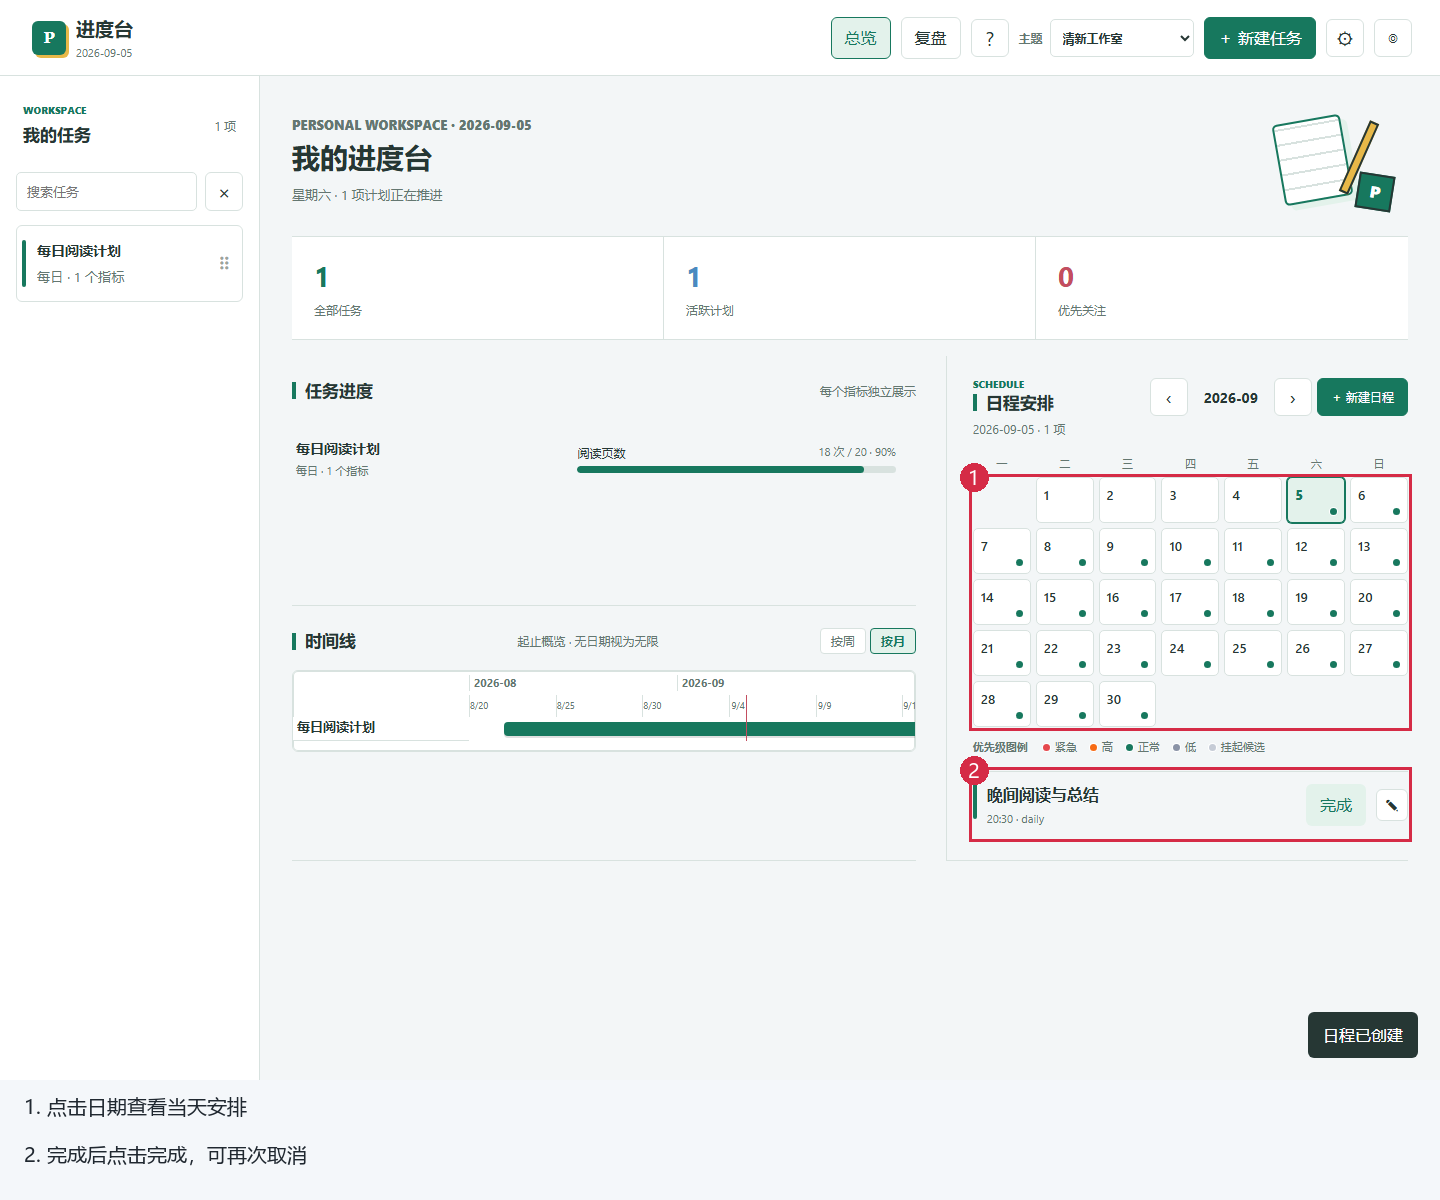This screenshot has height=1200, width=1440.
Task: Click the 挂起候选 legend entry
Action: point(1237,747)
